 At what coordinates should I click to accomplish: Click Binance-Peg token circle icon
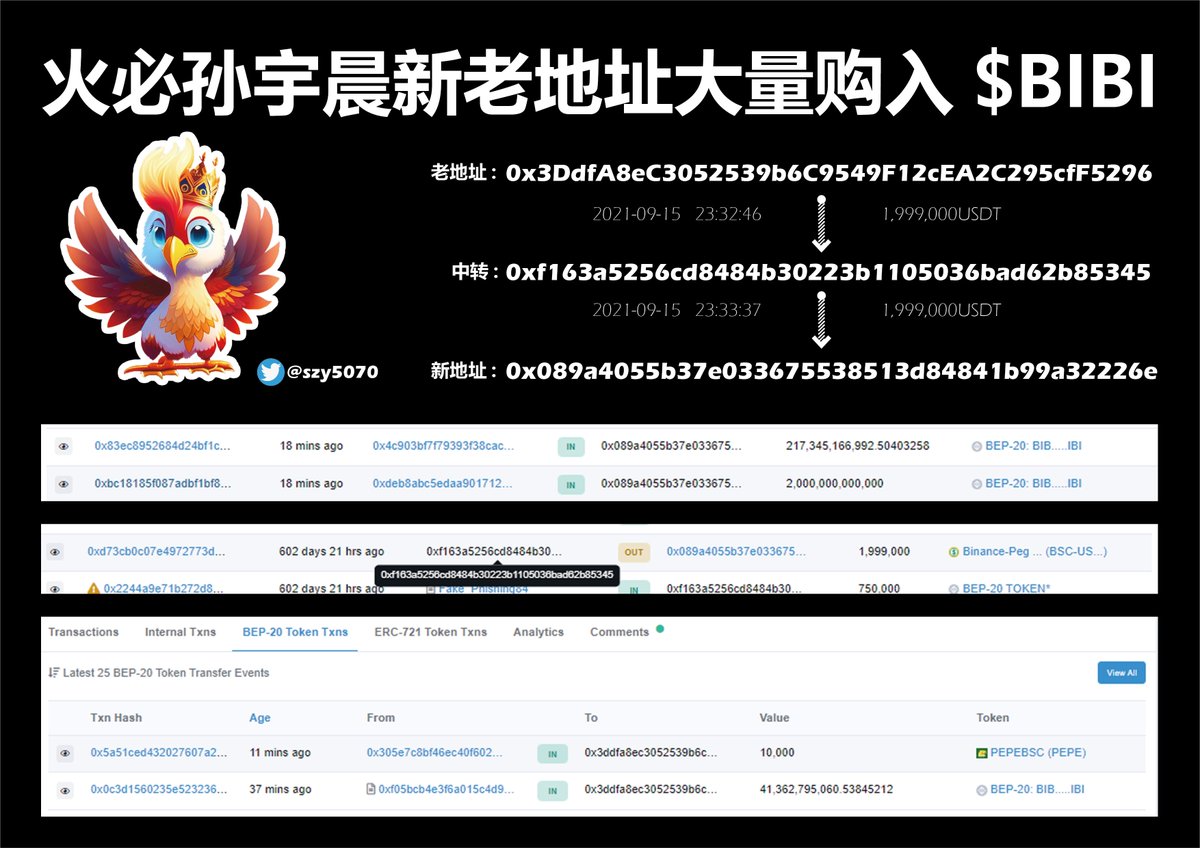pyautogui.click(x=954, y=552)
